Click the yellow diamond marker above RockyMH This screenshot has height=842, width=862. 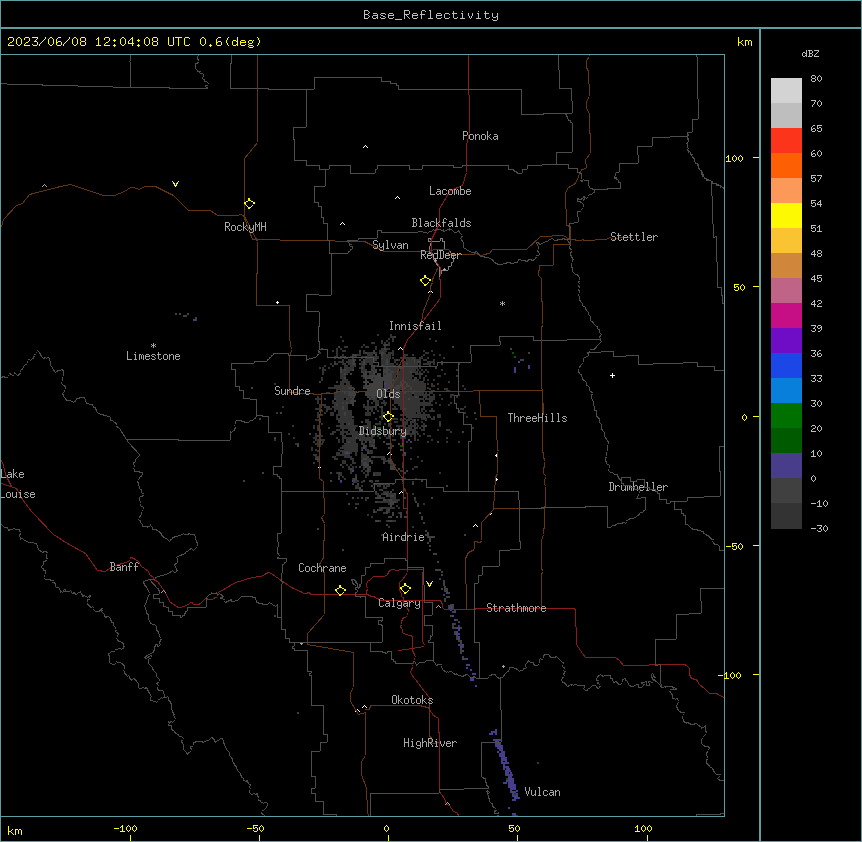[249, 204]
